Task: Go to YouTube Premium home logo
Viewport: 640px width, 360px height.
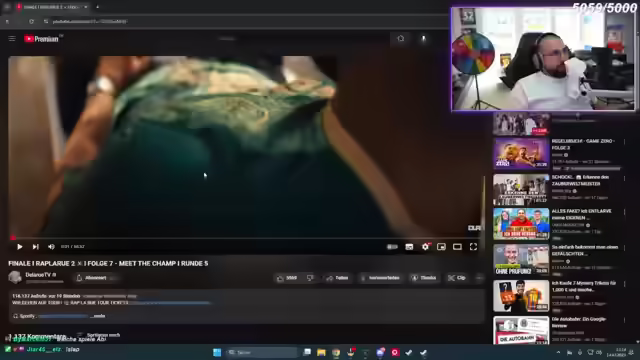Action: [41, 39]
